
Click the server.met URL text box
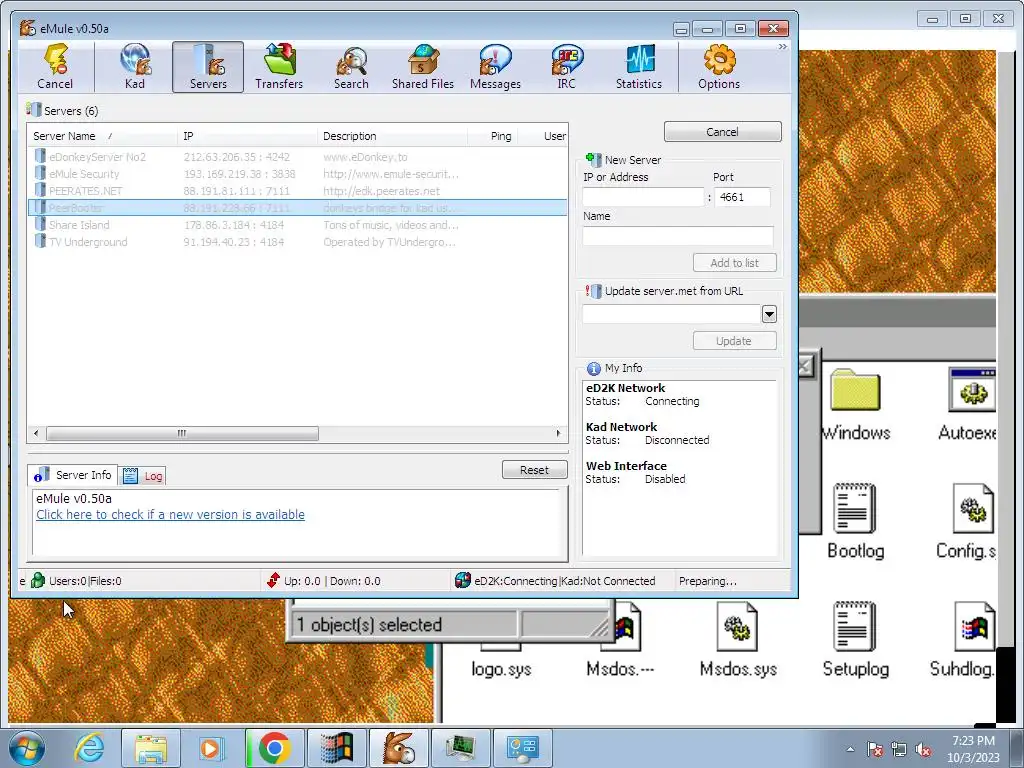[671, 314]
